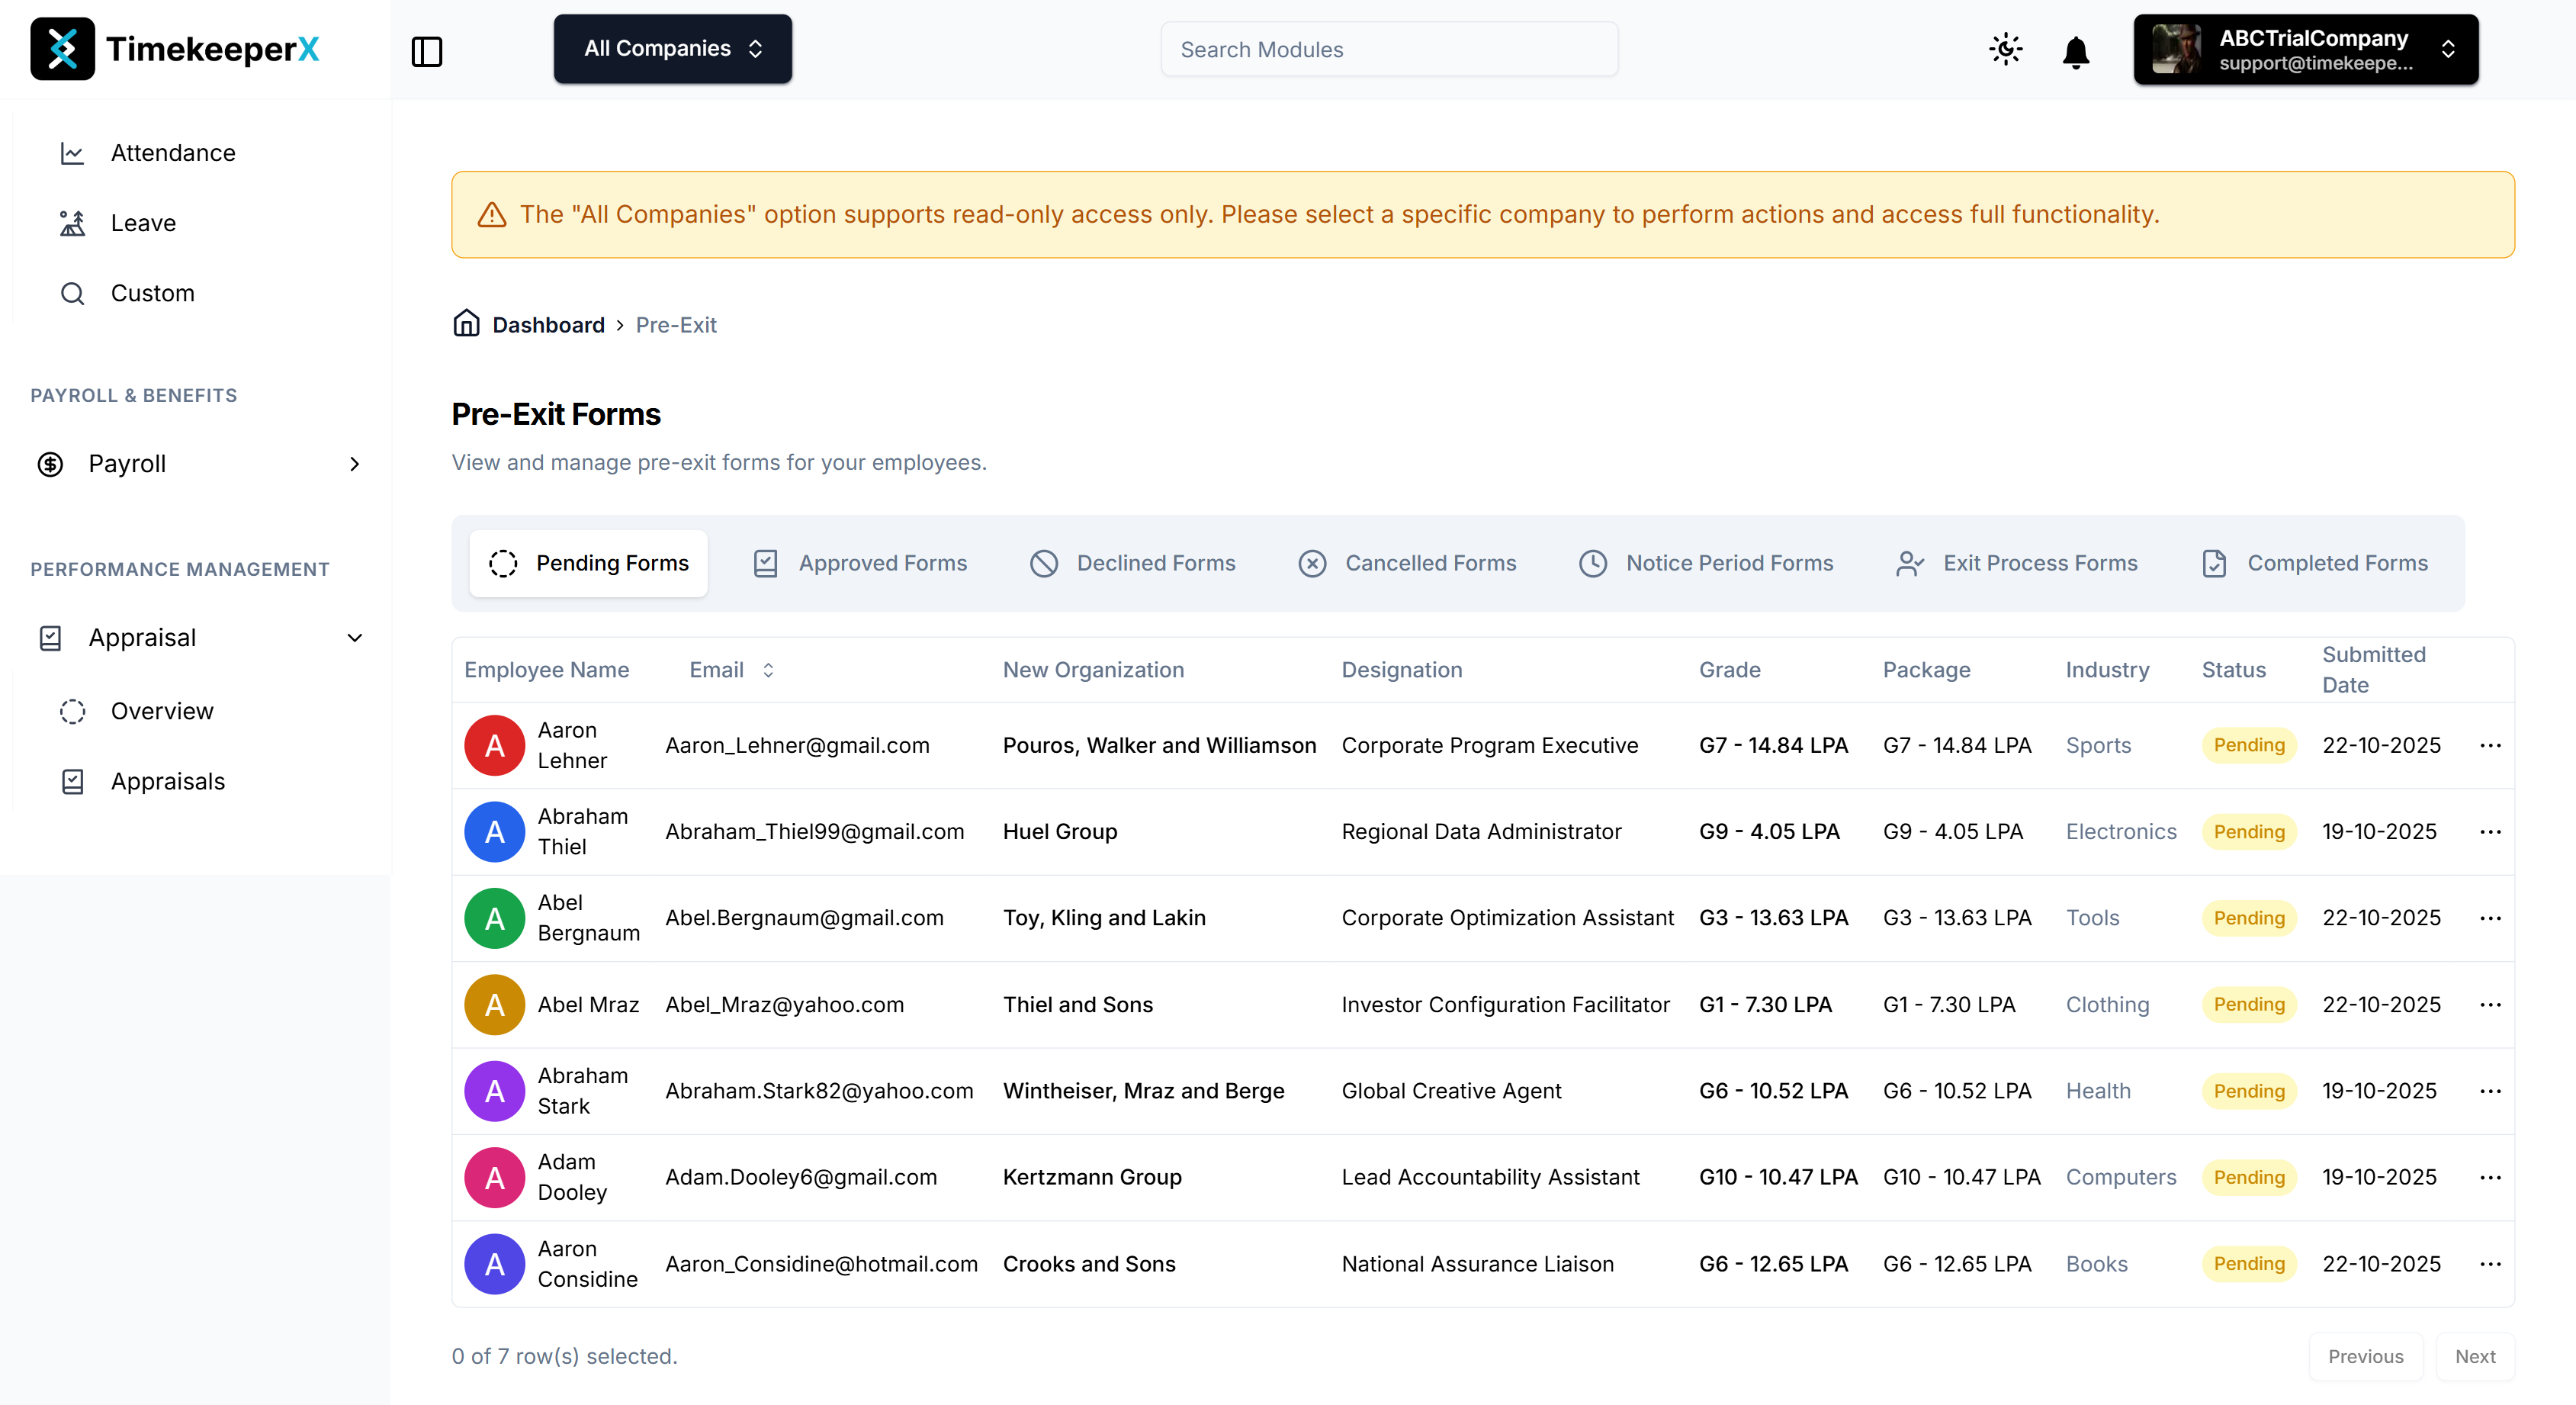The image size is (2576, 1405).
Task: Click the warning triangle icon in banner
Action: tap(491, 215)
